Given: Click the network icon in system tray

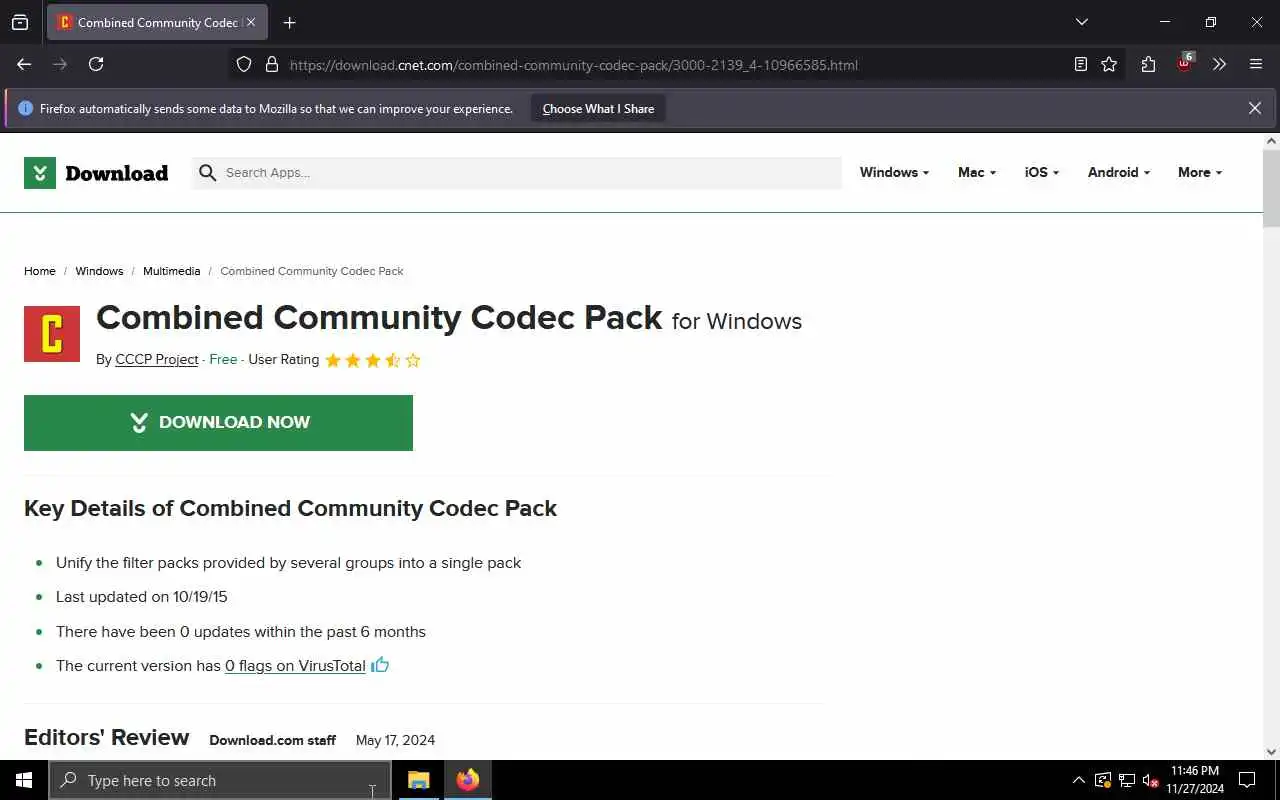Looking at the screenshot, I should 1127,780.
